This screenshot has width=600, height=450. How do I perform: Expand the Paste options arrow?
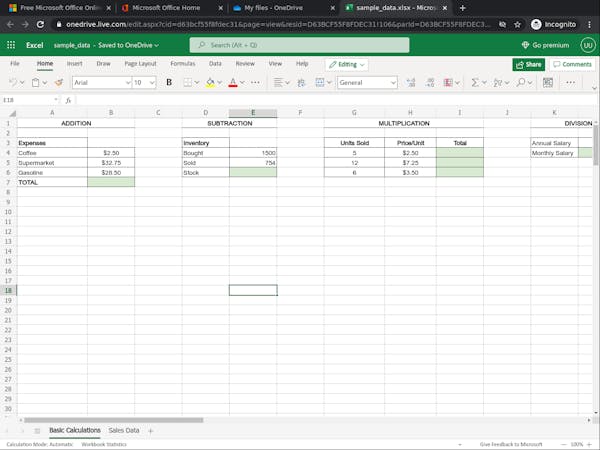tap(44, 83)
